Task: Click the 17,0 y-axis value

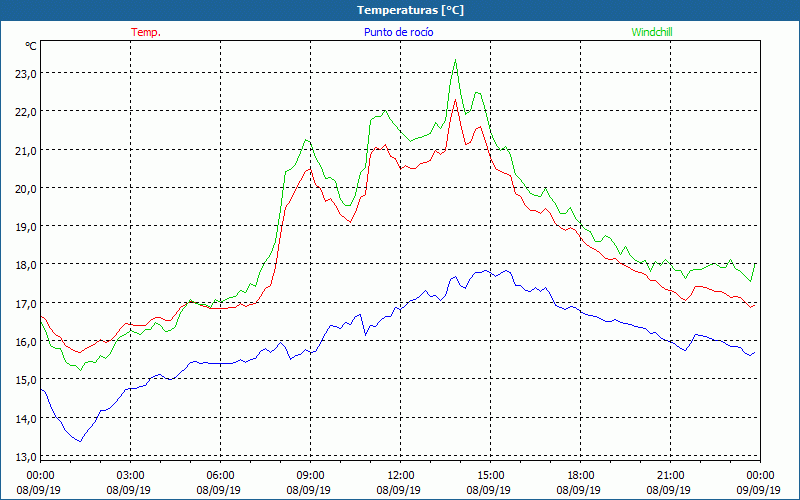Action: coord(26,304)
